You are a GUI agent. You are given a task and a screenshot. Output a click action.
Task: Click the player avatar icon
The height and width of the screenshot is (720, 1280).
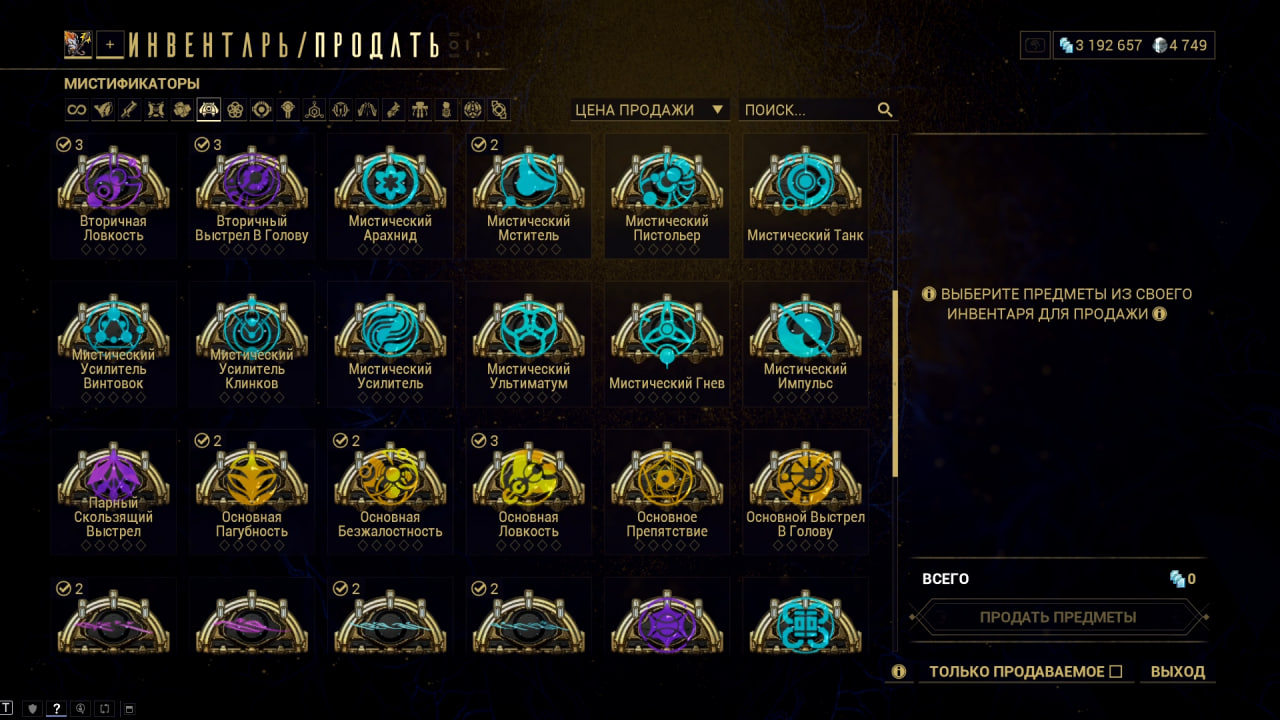tap(77, 44)
